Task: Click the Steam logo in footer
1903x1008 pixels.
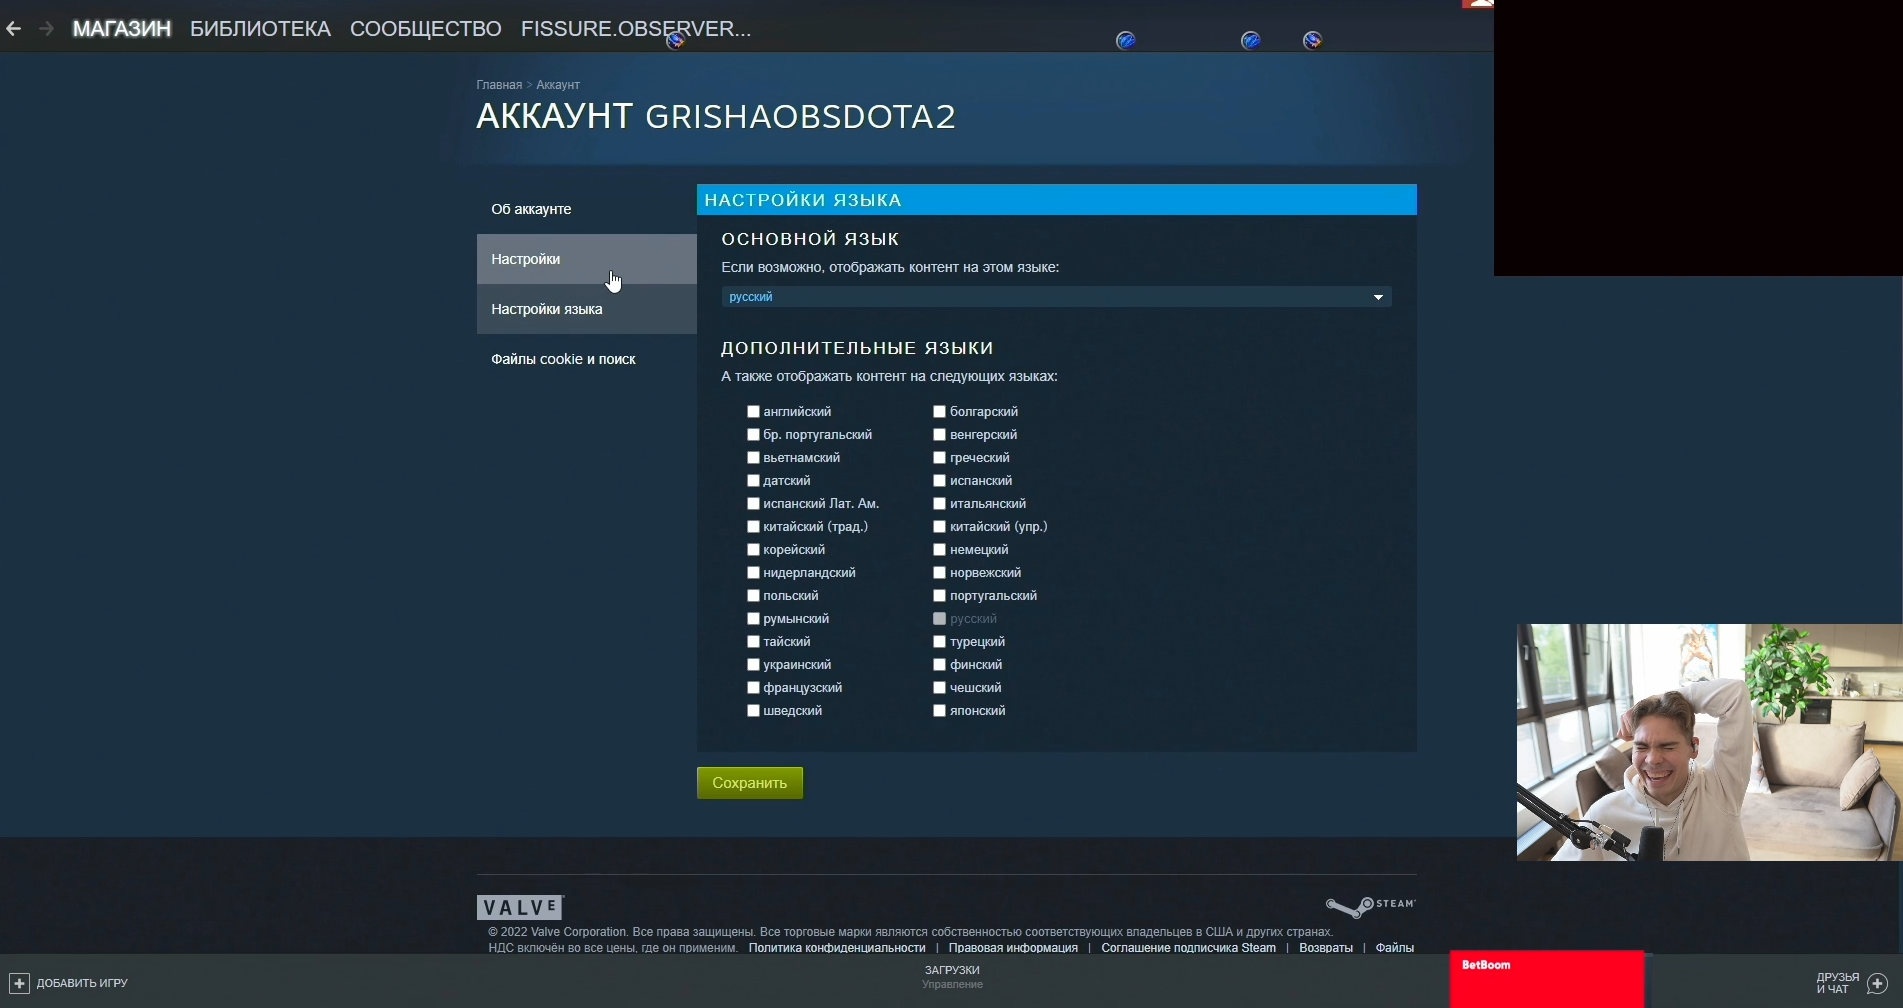Action: 1371,906
